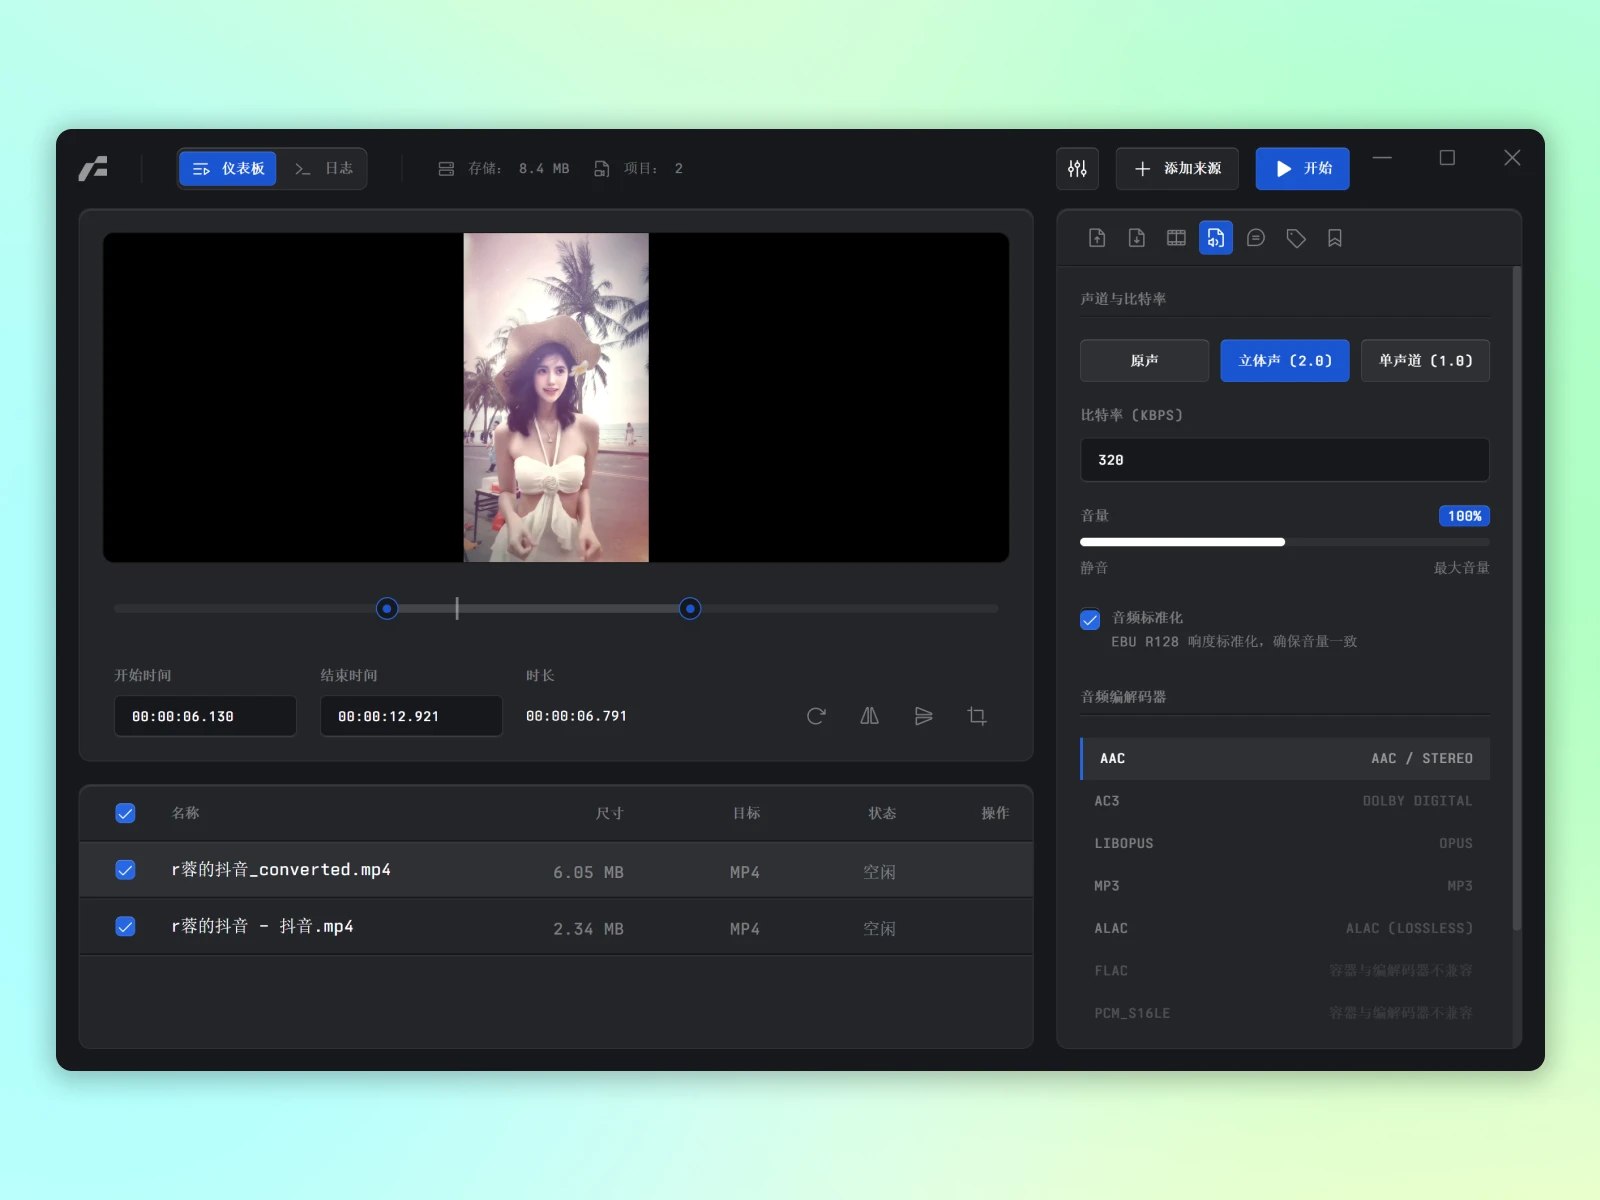Select the crop tool icon
The height and width of the screenshot is (1200, 1600).
(x=977, y=716)
